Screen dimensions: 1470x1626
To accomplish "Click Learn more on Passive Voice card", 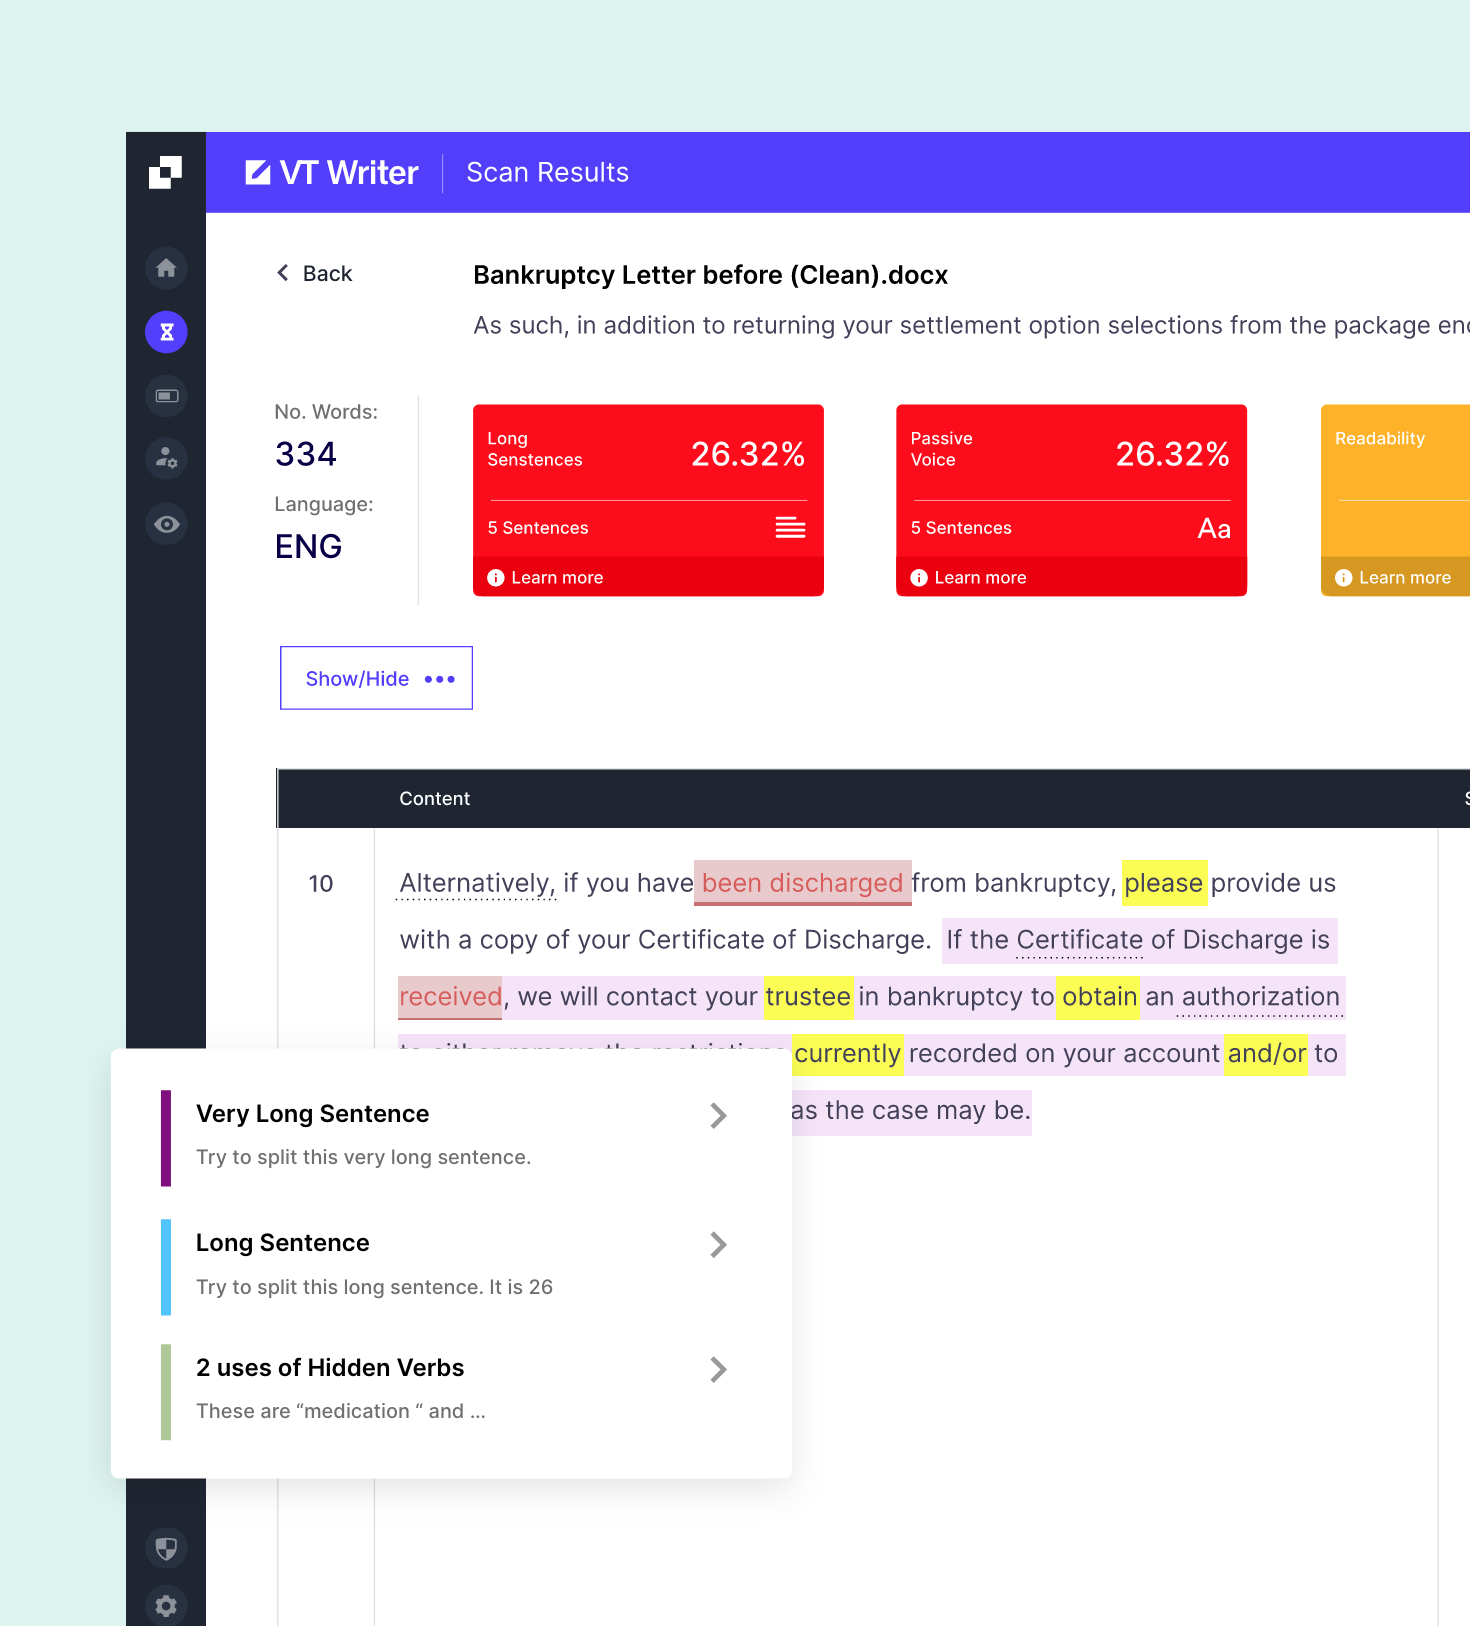I will [979, 578].
